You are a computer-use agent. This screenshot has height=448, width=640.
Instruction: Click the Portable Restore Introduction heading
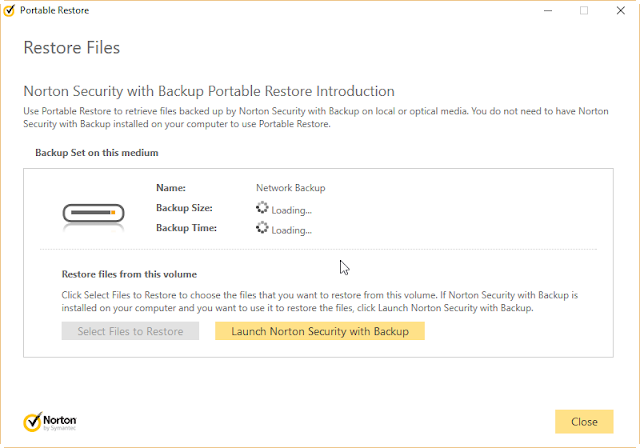click(x=209, y=91)
